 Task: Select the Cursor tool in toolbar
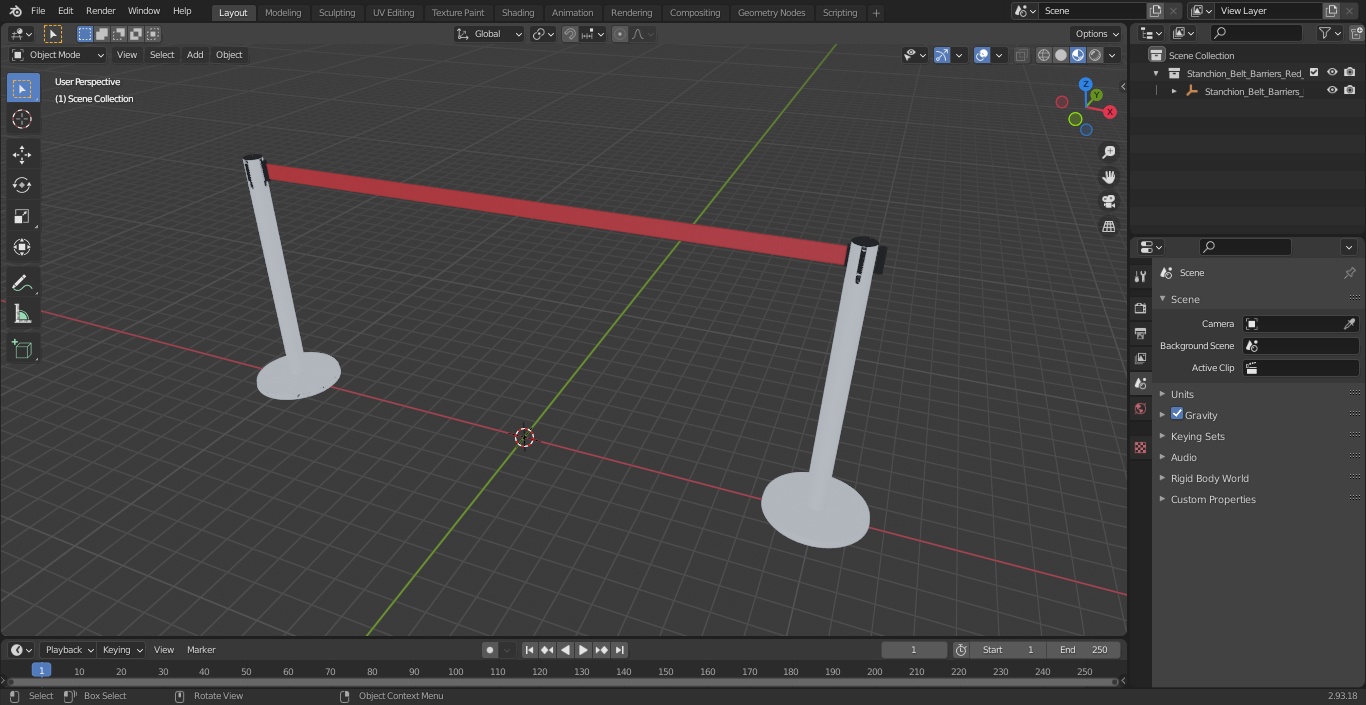tap(22, 119)
